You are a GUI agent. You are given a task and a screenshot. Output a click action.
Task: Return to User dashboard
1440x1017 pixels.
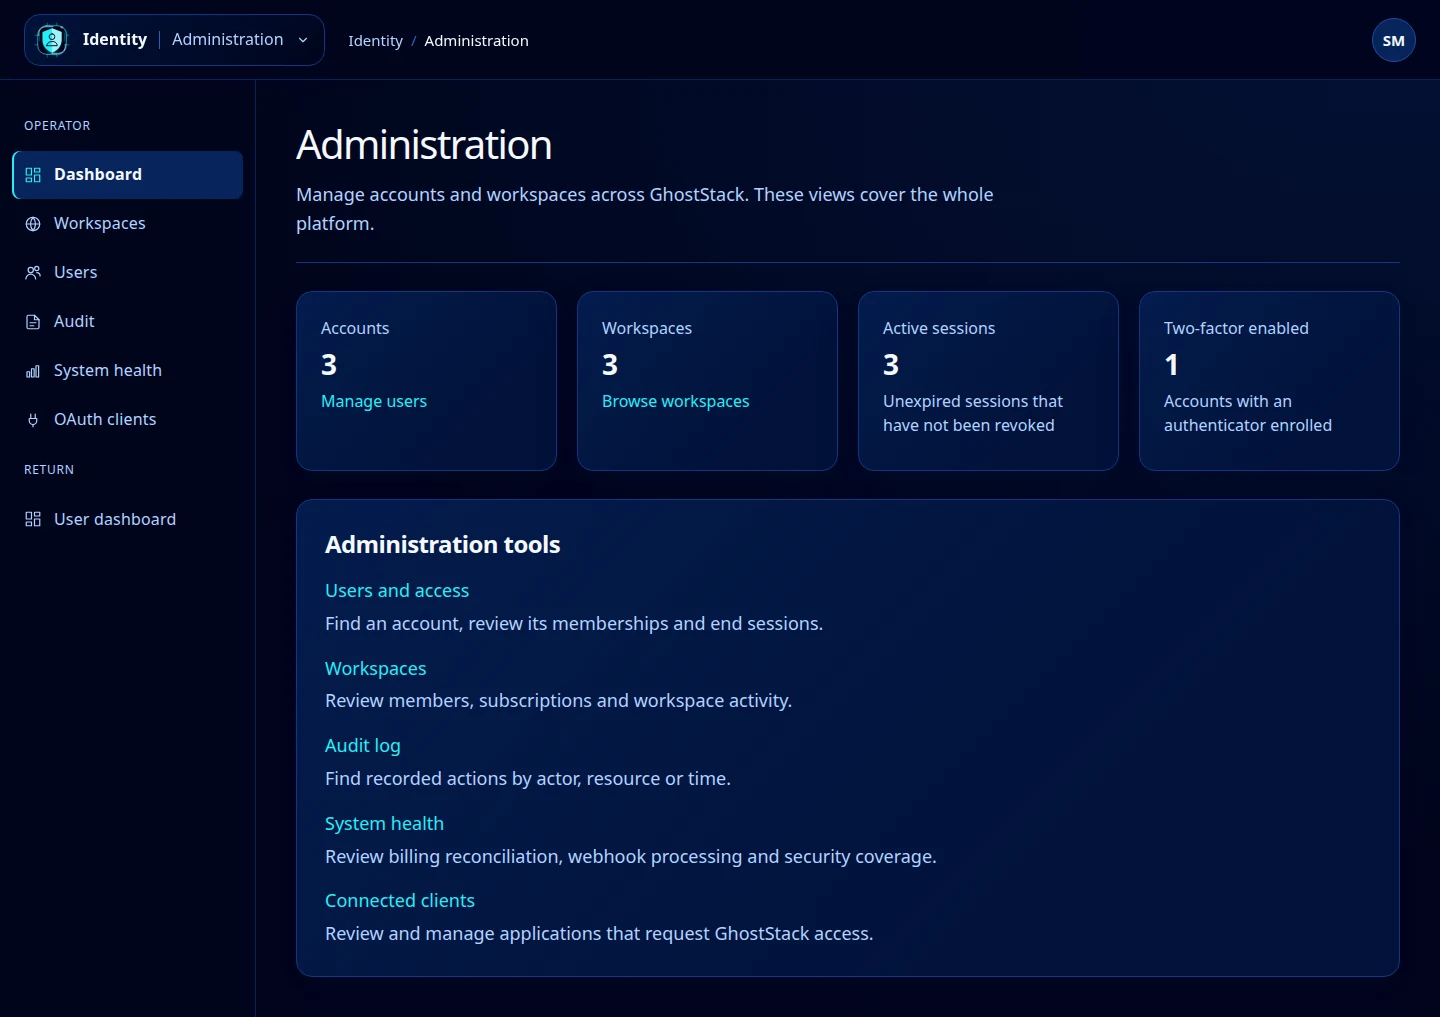coord(128,519)
